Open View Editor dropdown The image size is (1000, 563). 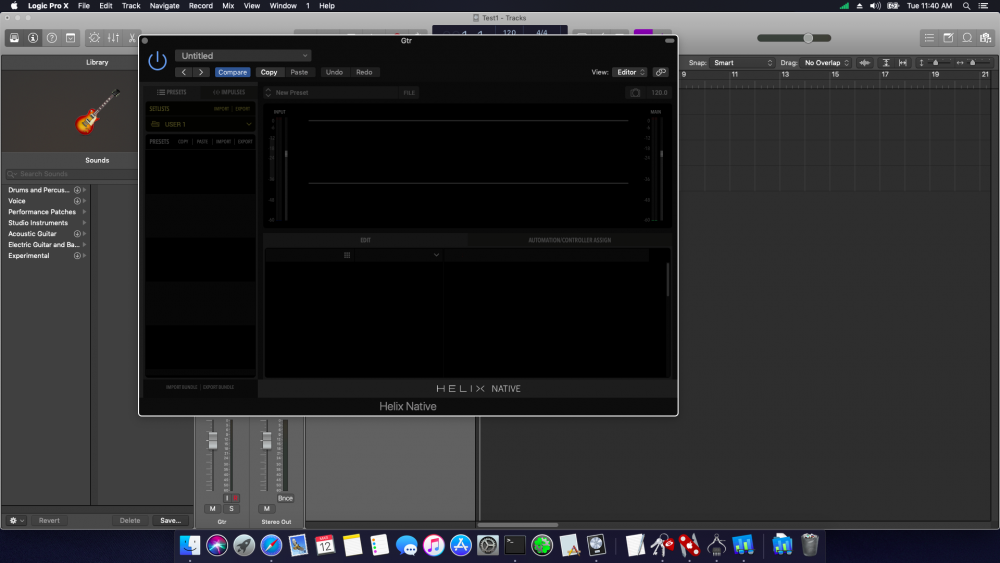point(629,72)
